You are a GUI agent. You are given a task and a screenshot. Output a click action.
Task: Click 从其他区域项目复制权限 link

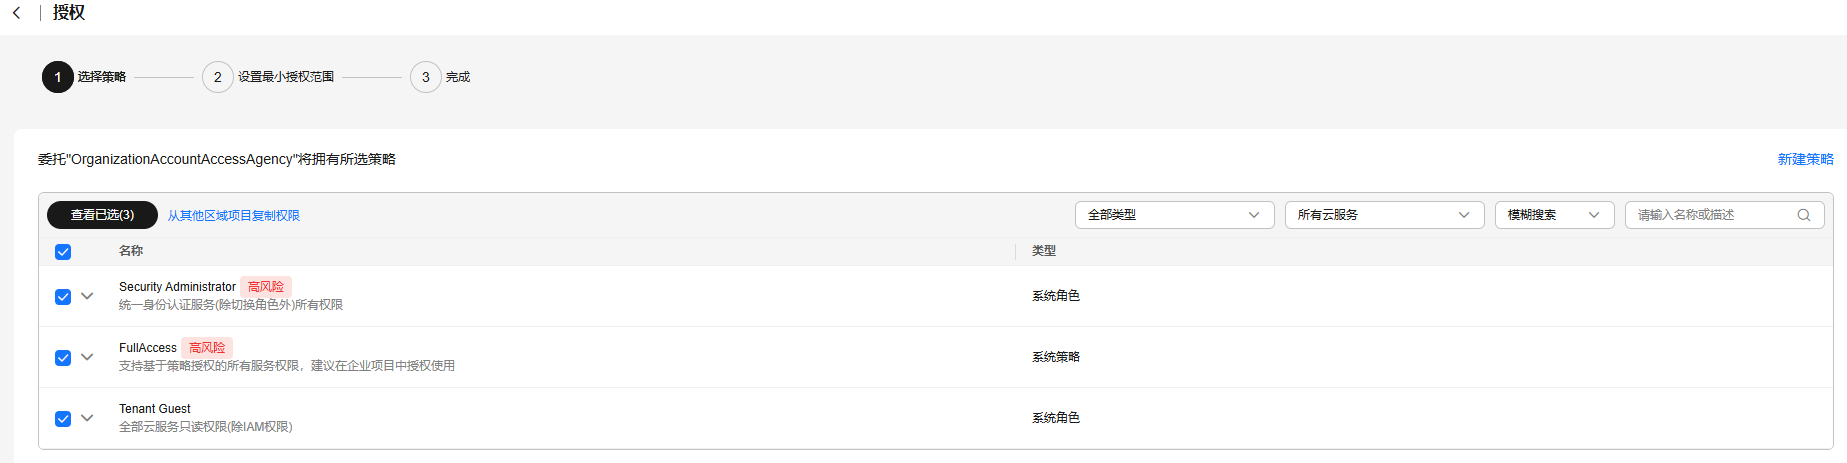click(234, 216)
